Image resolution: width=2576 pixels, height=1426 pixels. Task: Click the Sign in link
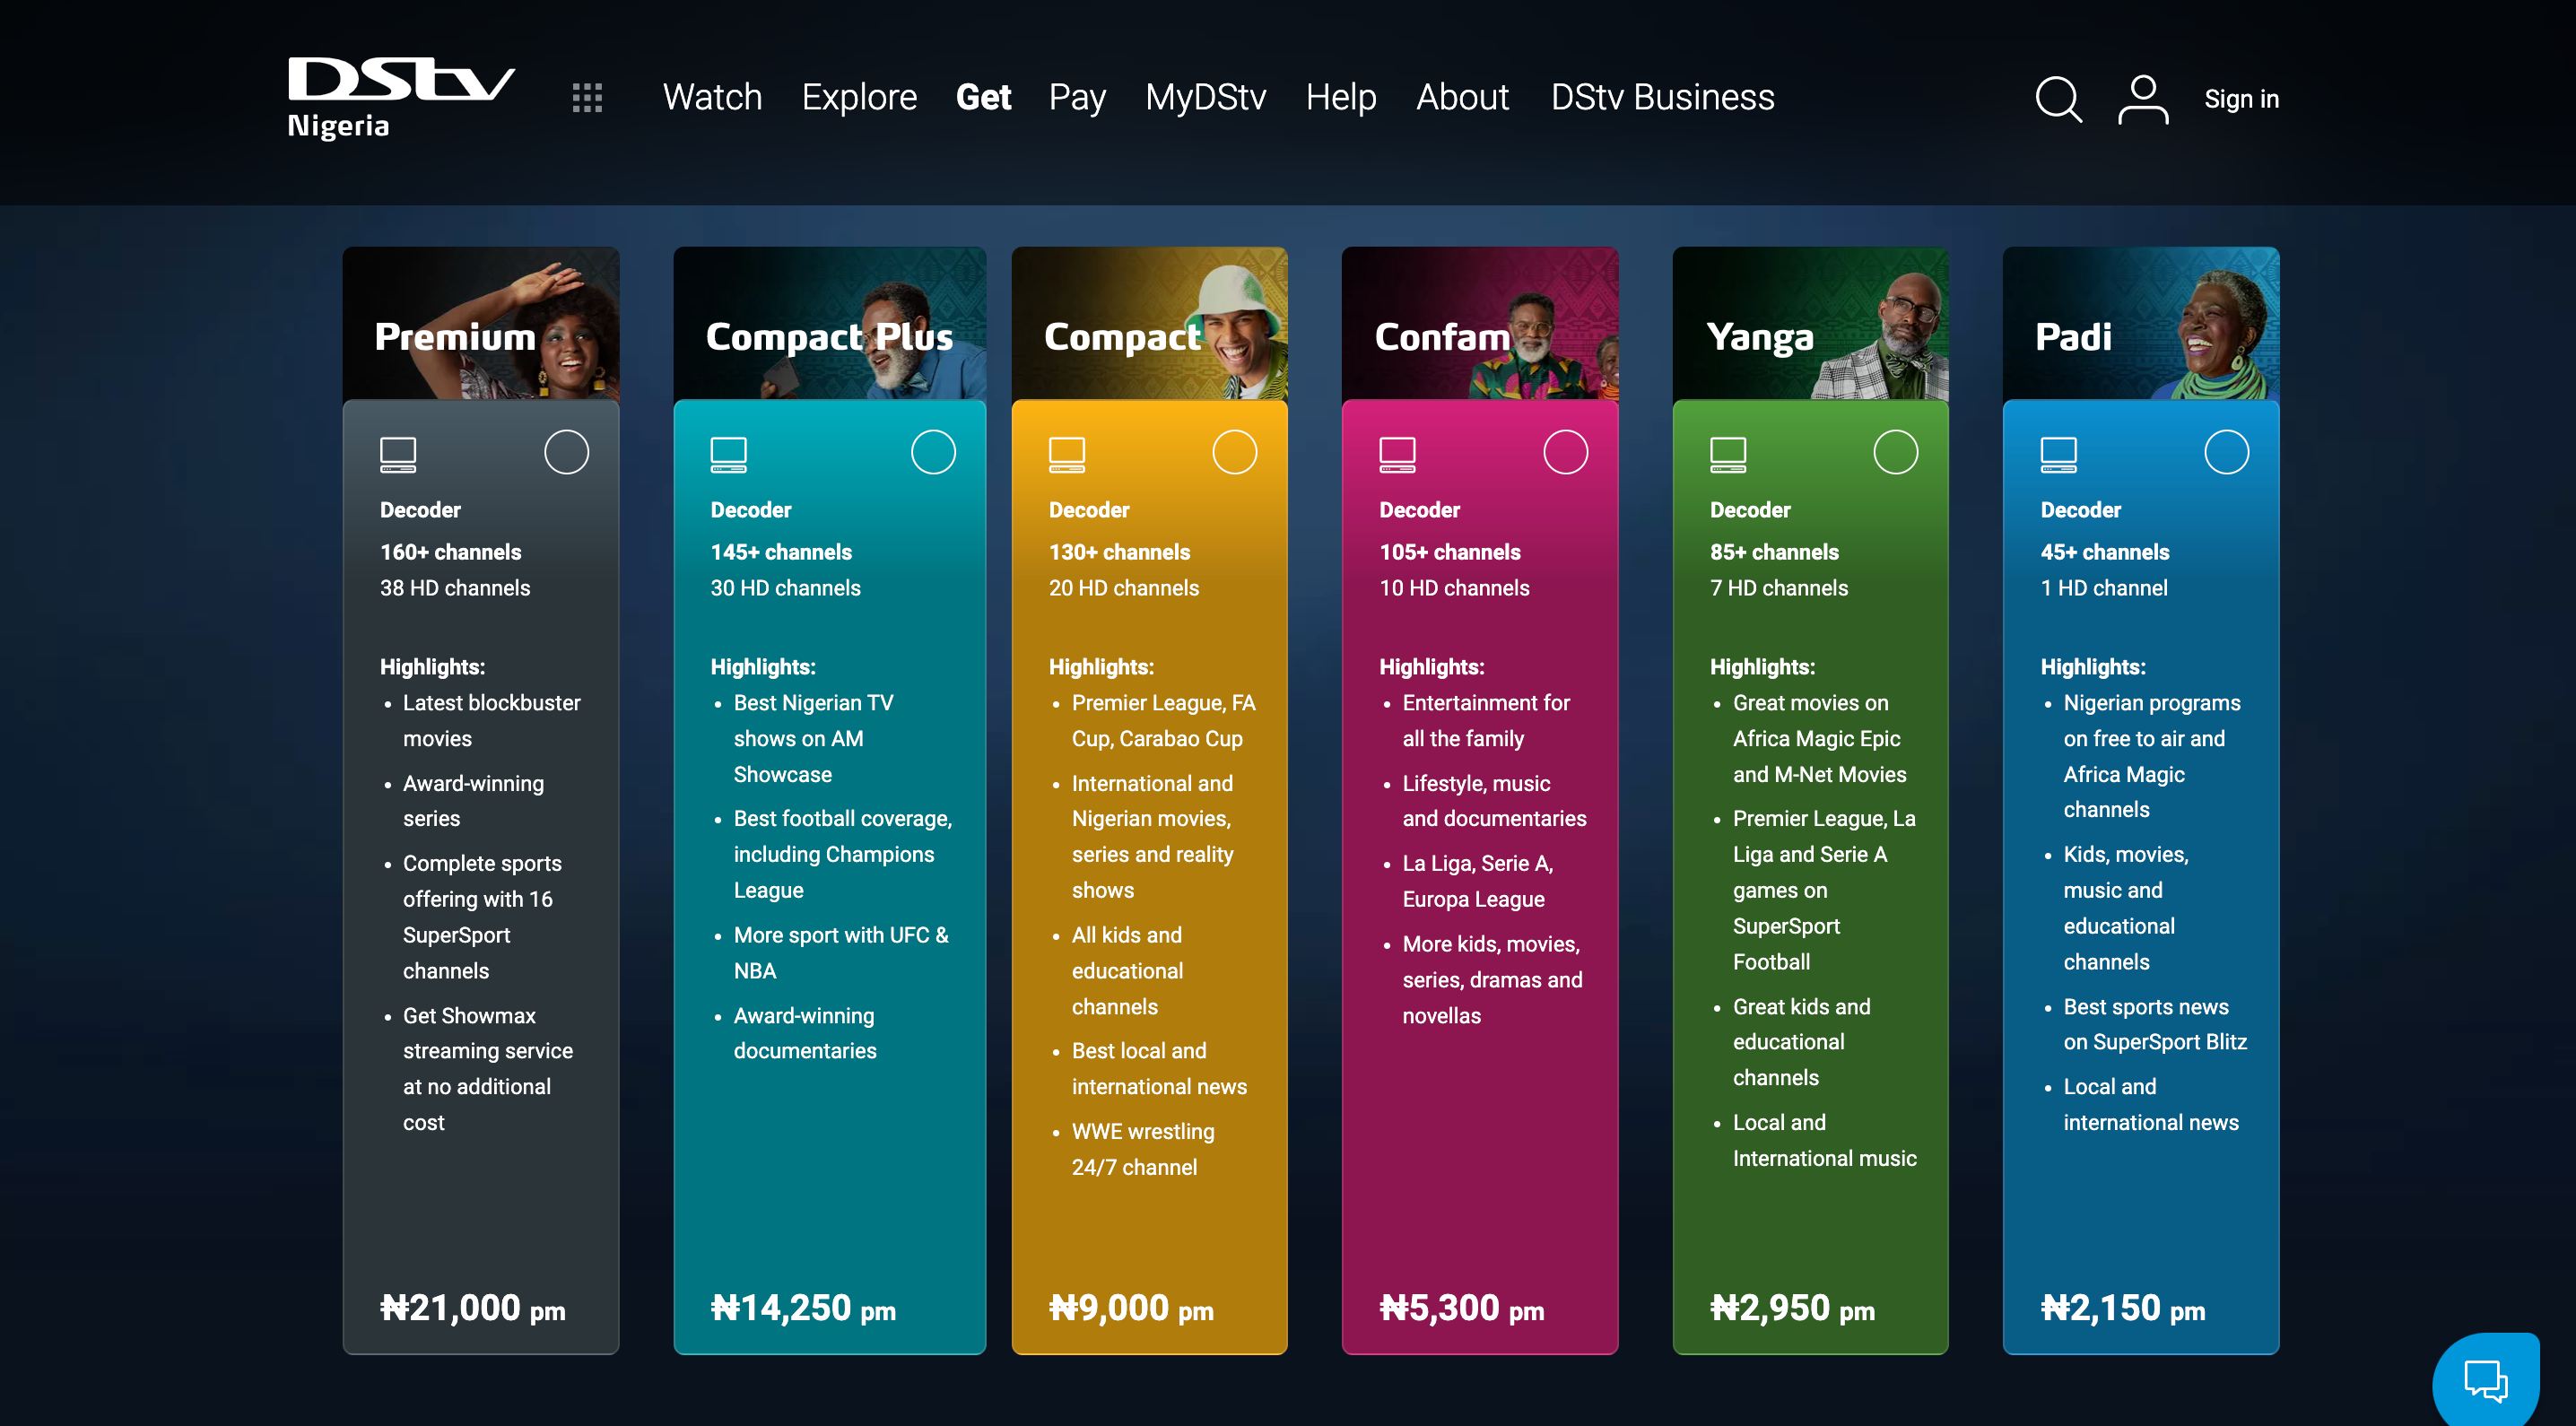coord(2241,99)
